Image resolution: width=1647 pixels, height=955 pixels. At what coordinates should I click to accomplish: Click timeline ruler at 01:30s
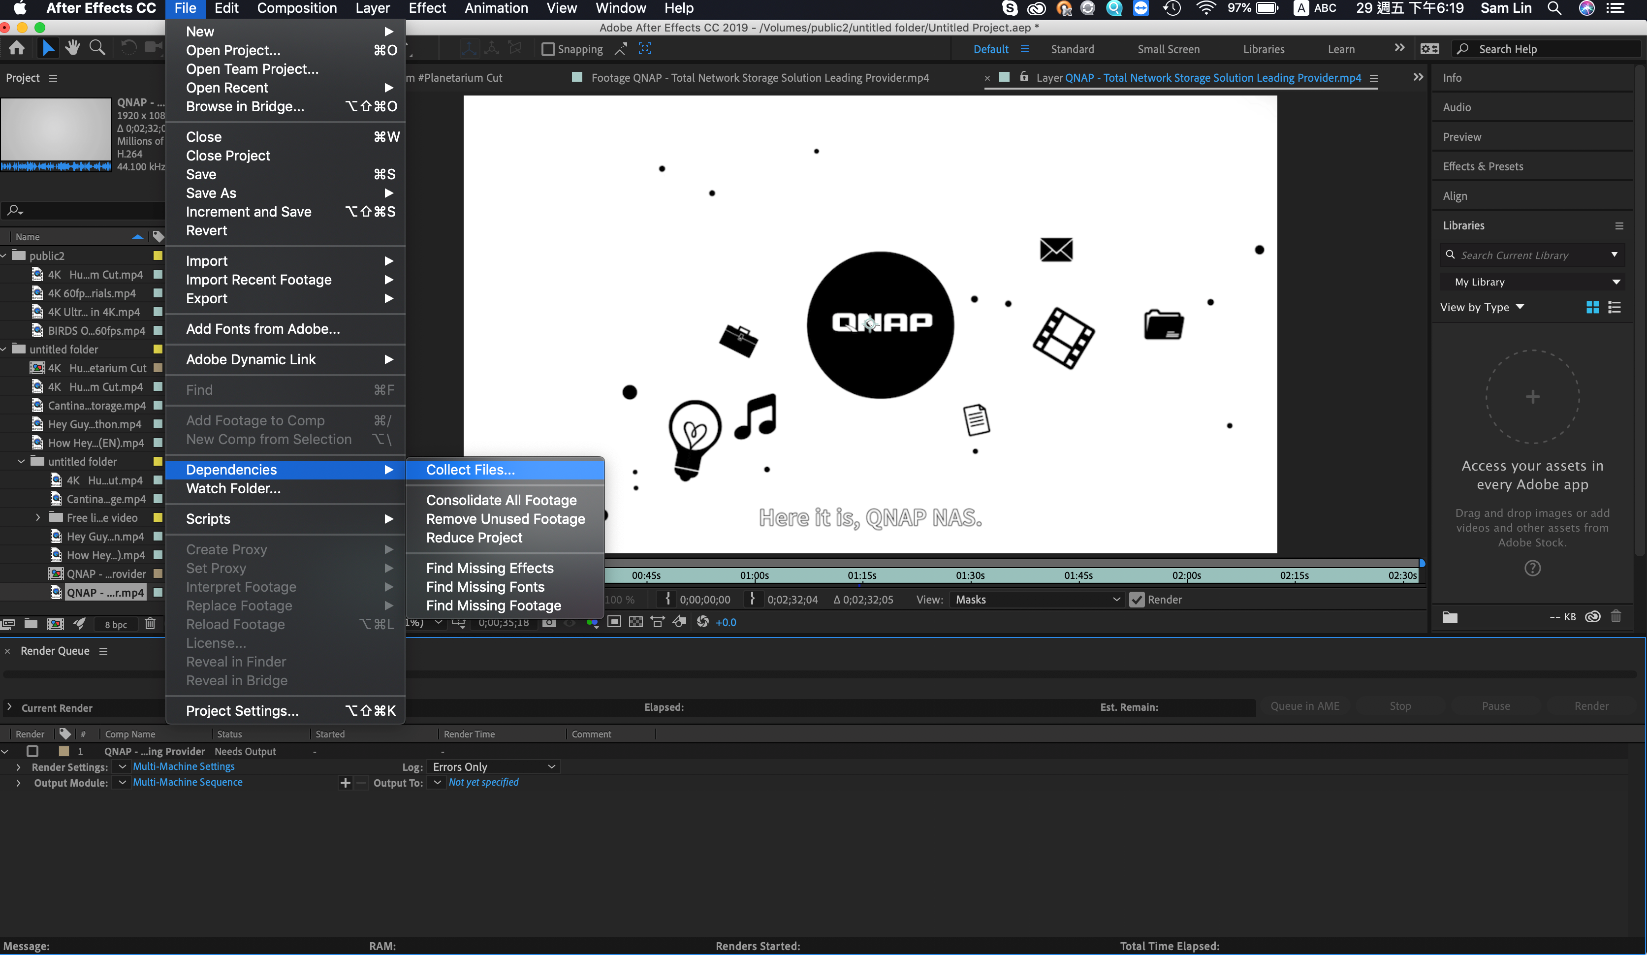pos(970,576)
